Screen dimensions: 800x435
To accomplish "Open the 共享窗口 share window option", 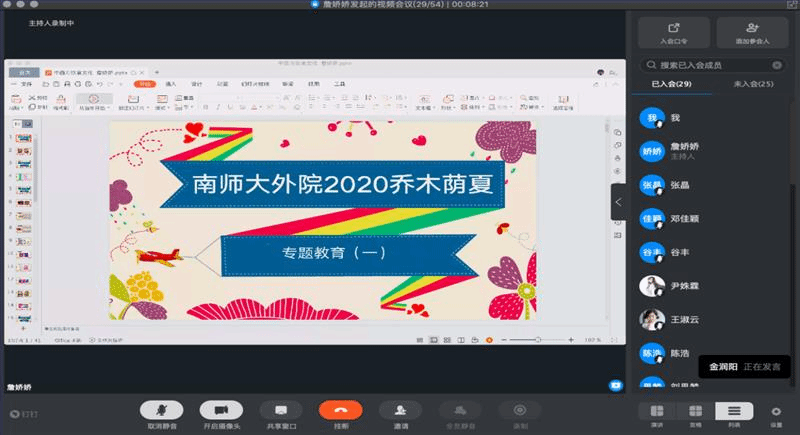I will click(280, 410).
